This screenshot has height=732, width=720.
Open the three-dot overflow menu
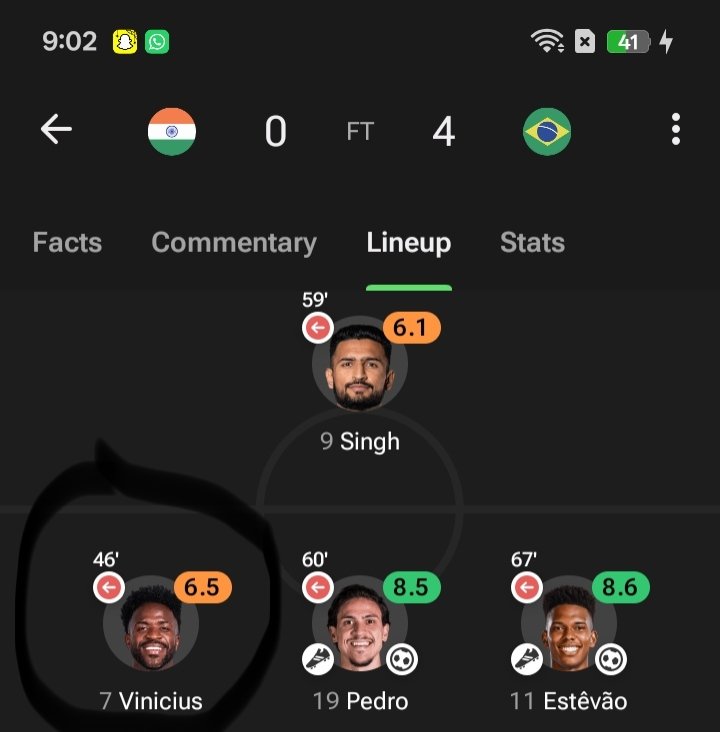(x=675, y=129)
